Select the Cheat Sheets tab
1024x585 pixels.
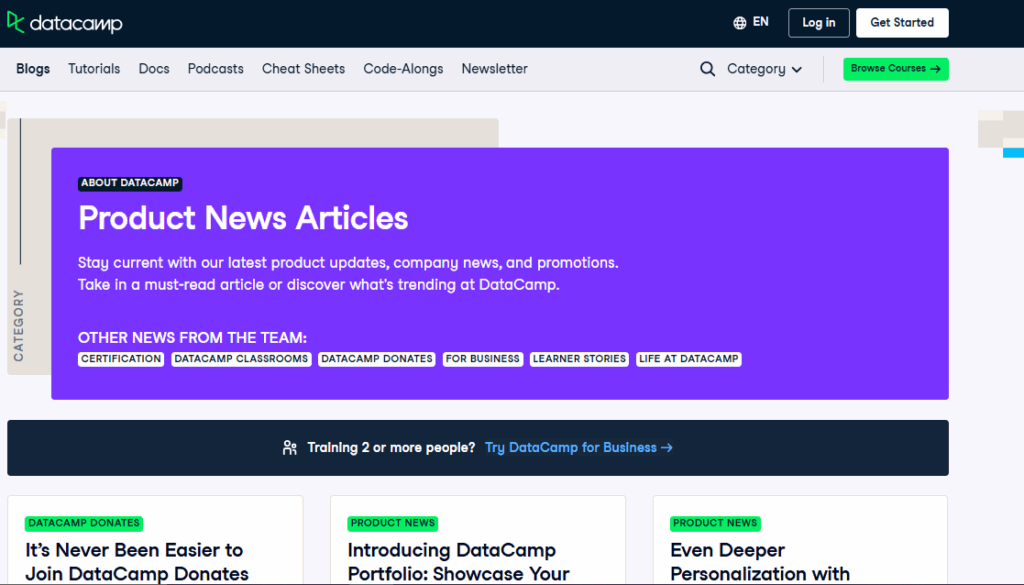pos(303,69)
